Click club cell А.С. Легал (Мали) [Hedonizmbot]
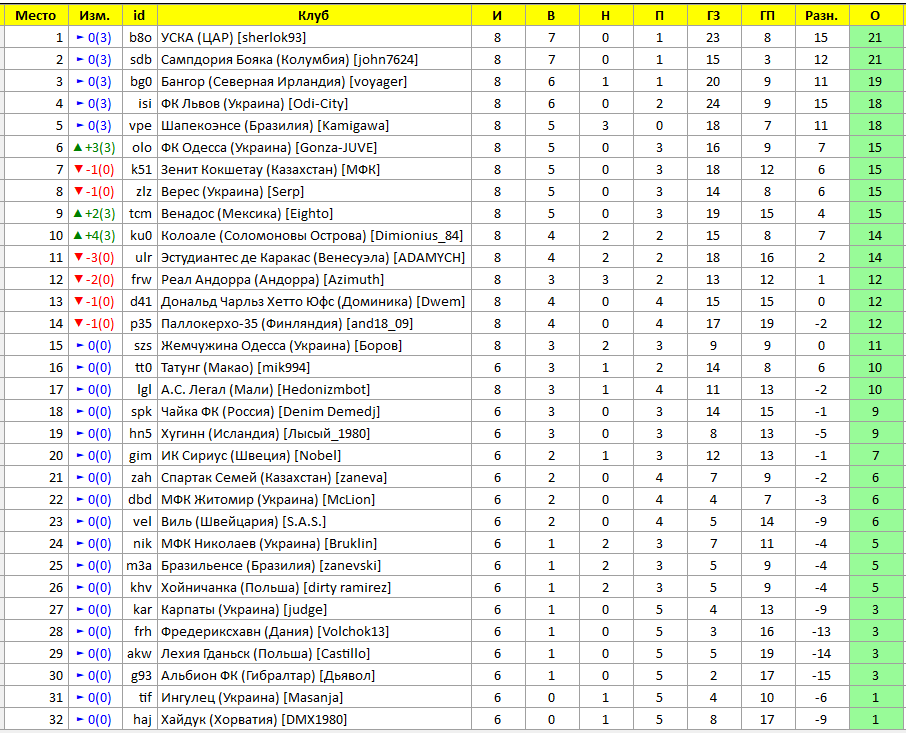 pyautogui.click(x=314, y=389)
